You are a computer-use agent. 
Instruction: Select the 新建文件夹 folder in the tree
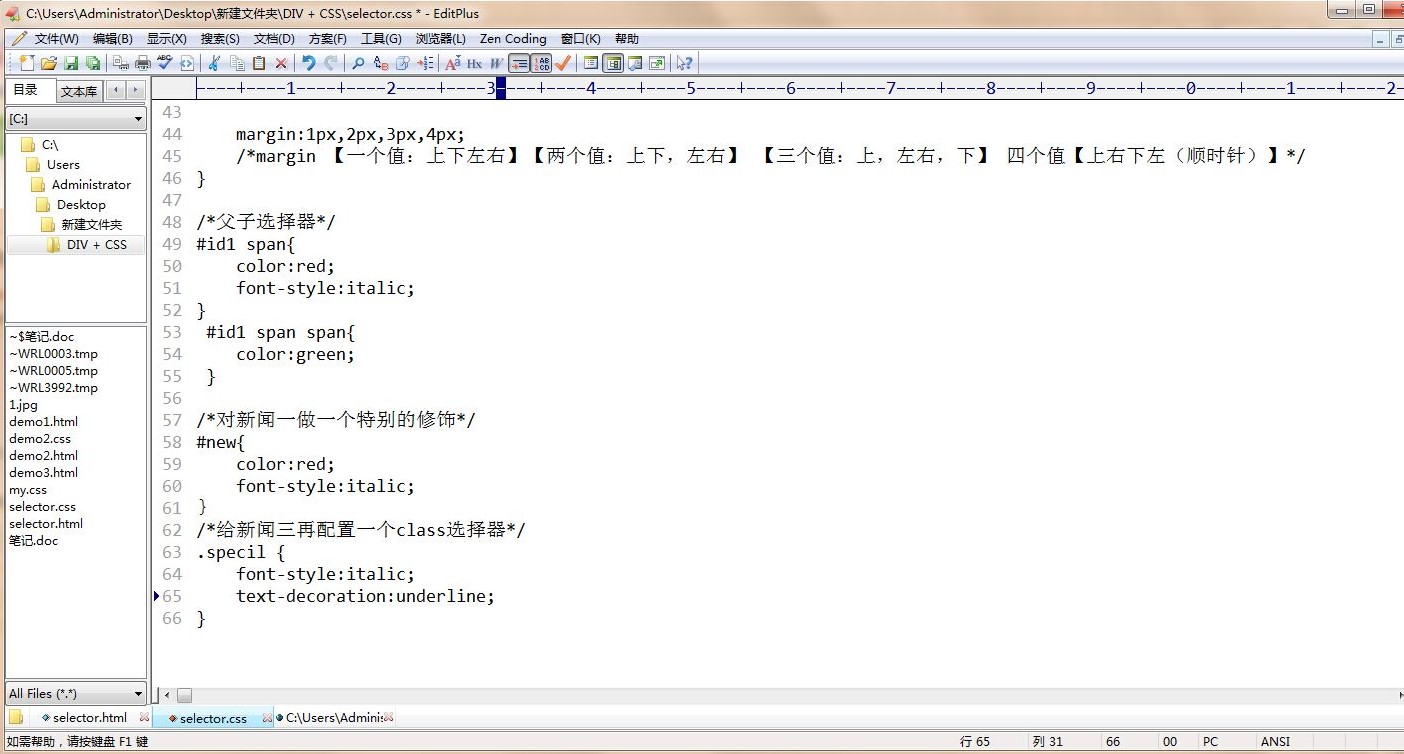pyautogui.click(x=92, y=224)
